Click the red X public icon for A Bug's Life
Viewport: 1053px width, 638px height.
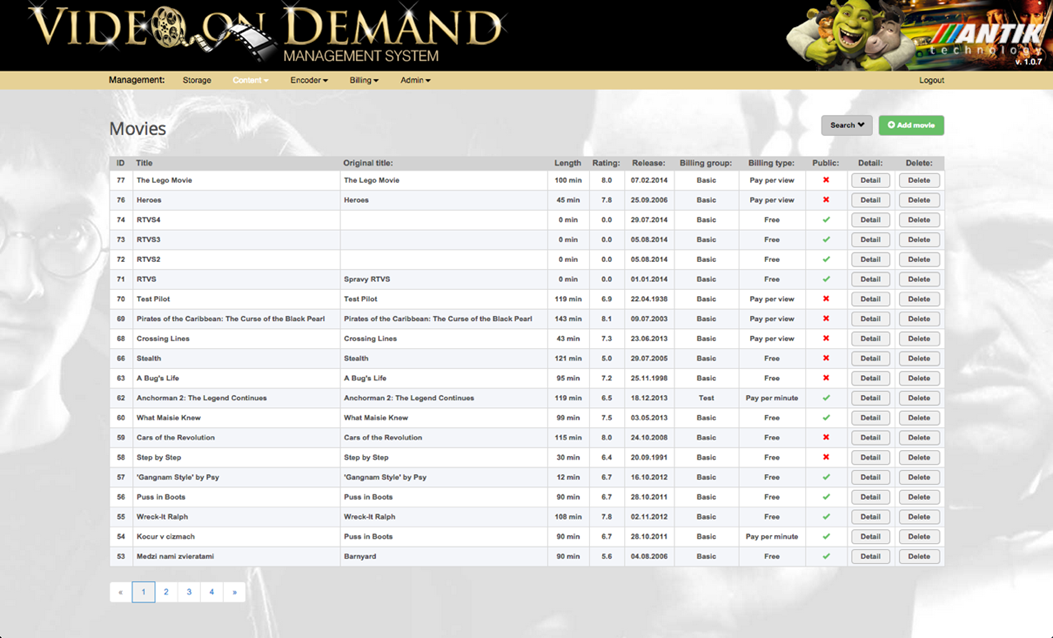826,378
